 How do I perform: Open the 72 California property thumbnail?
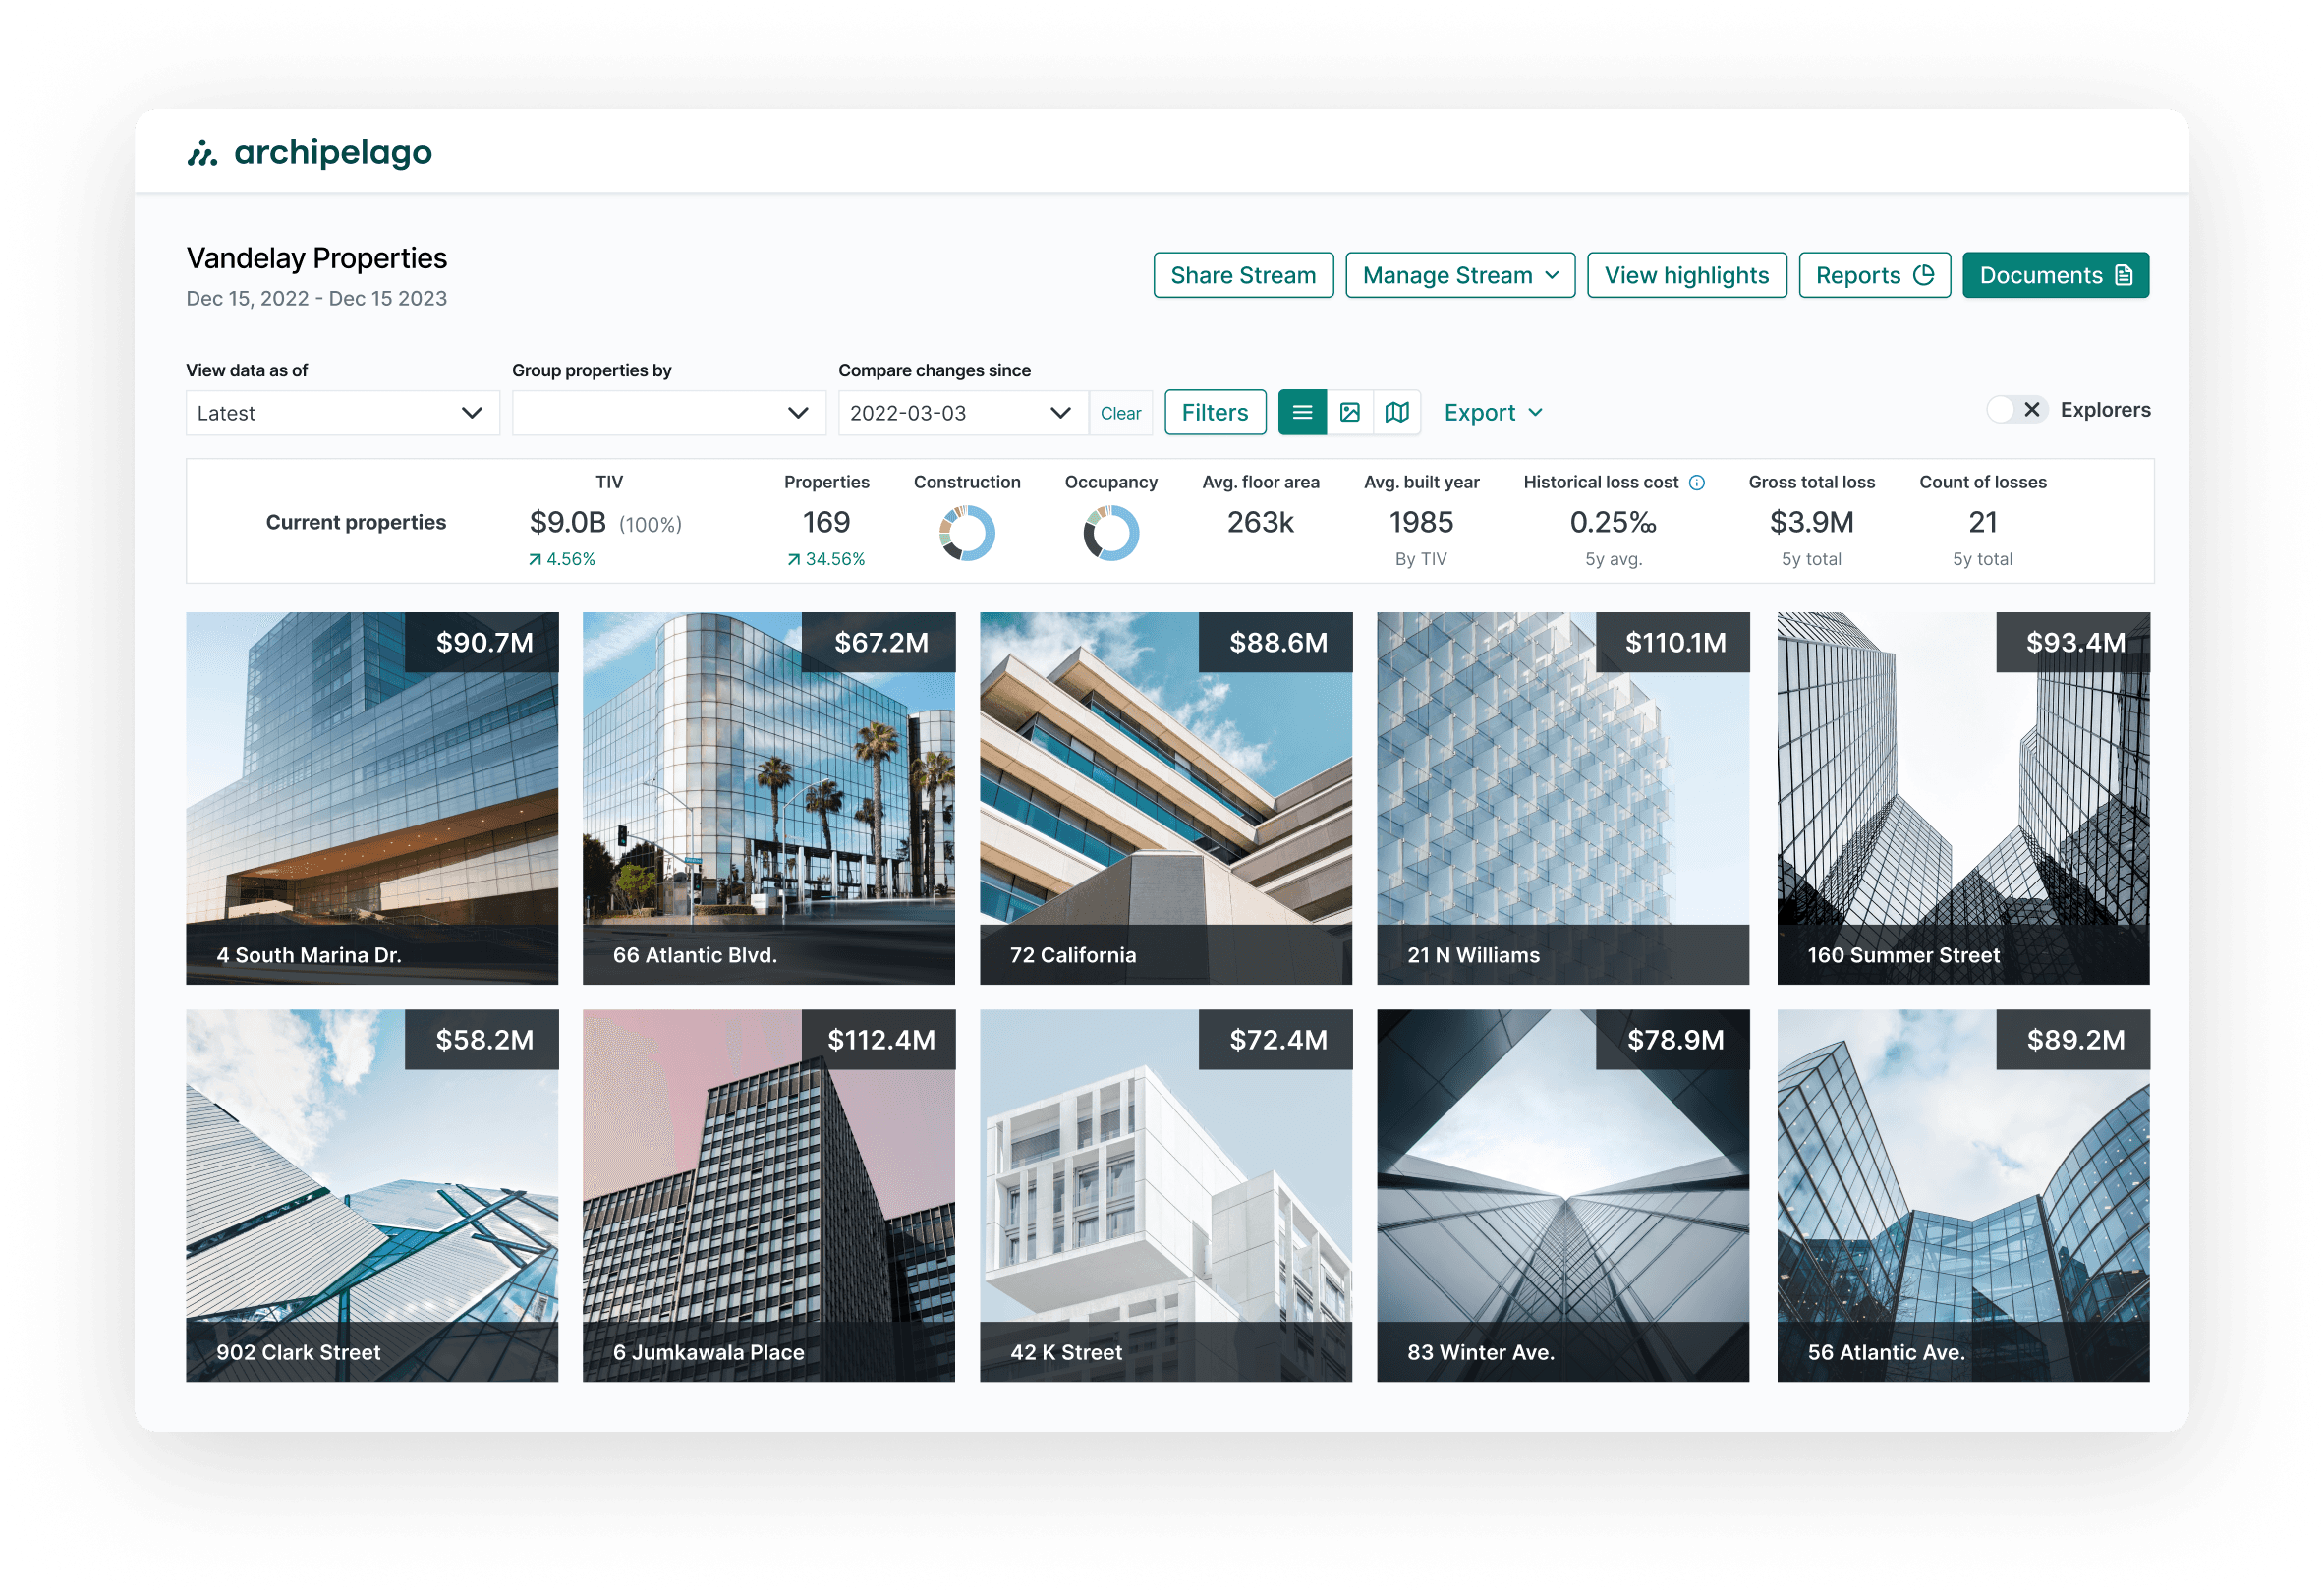click(1166, 798)
